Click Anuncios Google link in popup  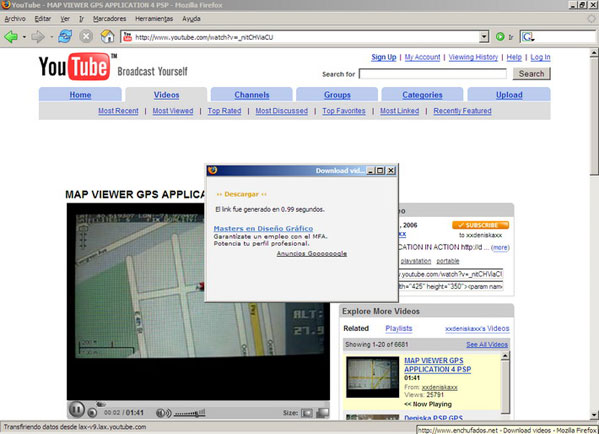pyautogui.click(x=312, y=254)
